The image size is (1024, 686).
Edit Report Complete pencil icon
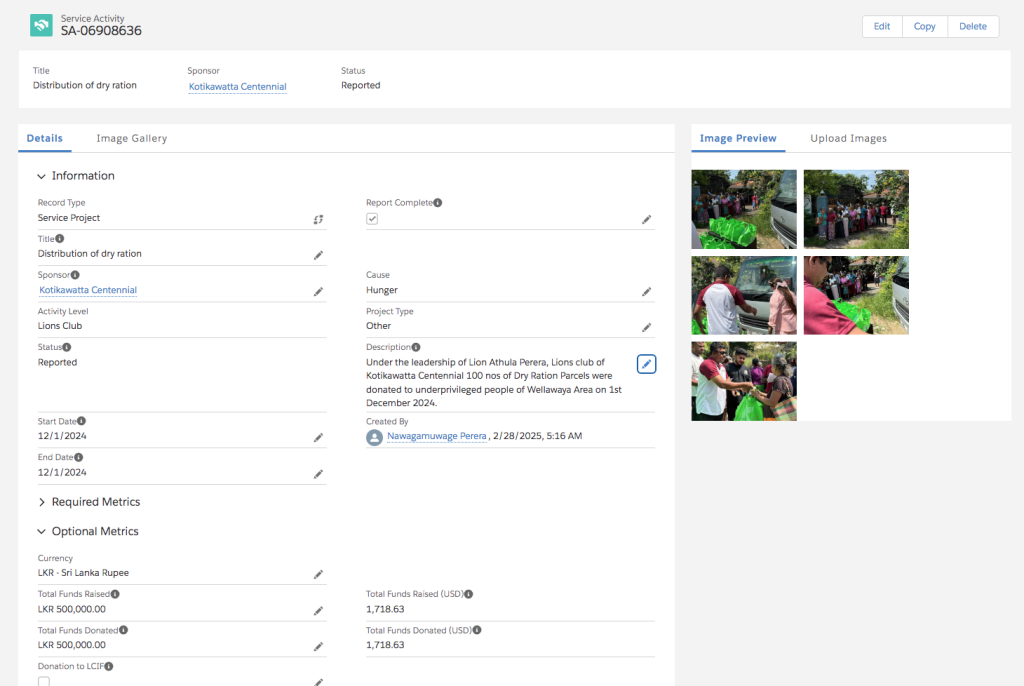click(646, 220)
